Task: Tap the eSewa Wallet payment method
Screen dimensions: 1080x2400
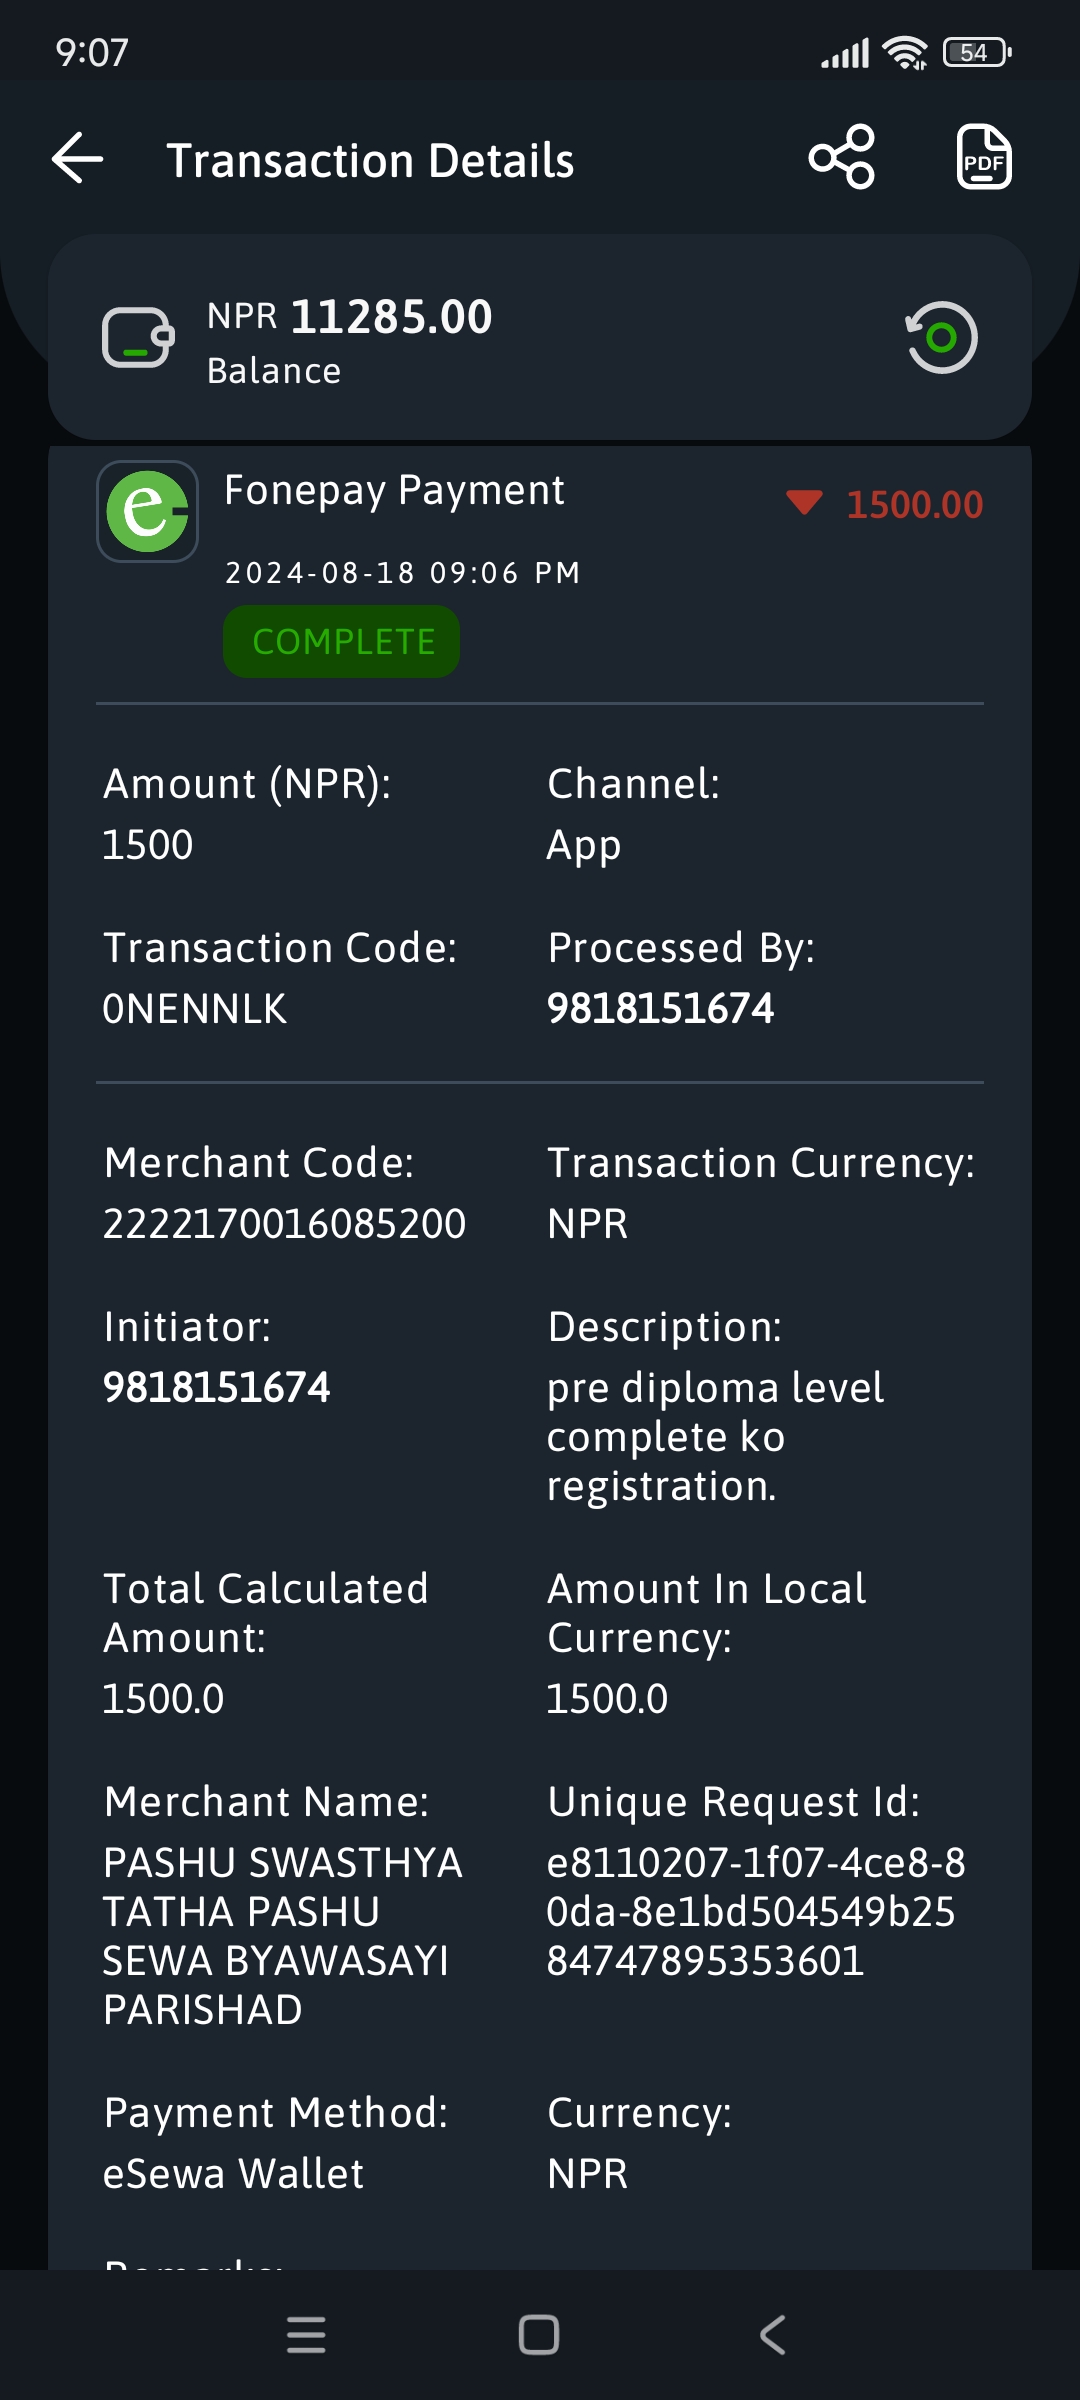Action: (233, 2174)
